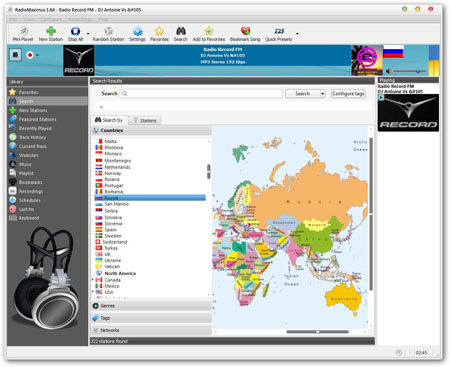This screenshot has height=367, width=450.
Task: Open the Favorites toolbar icon
Action: click(x=159, y=31)
